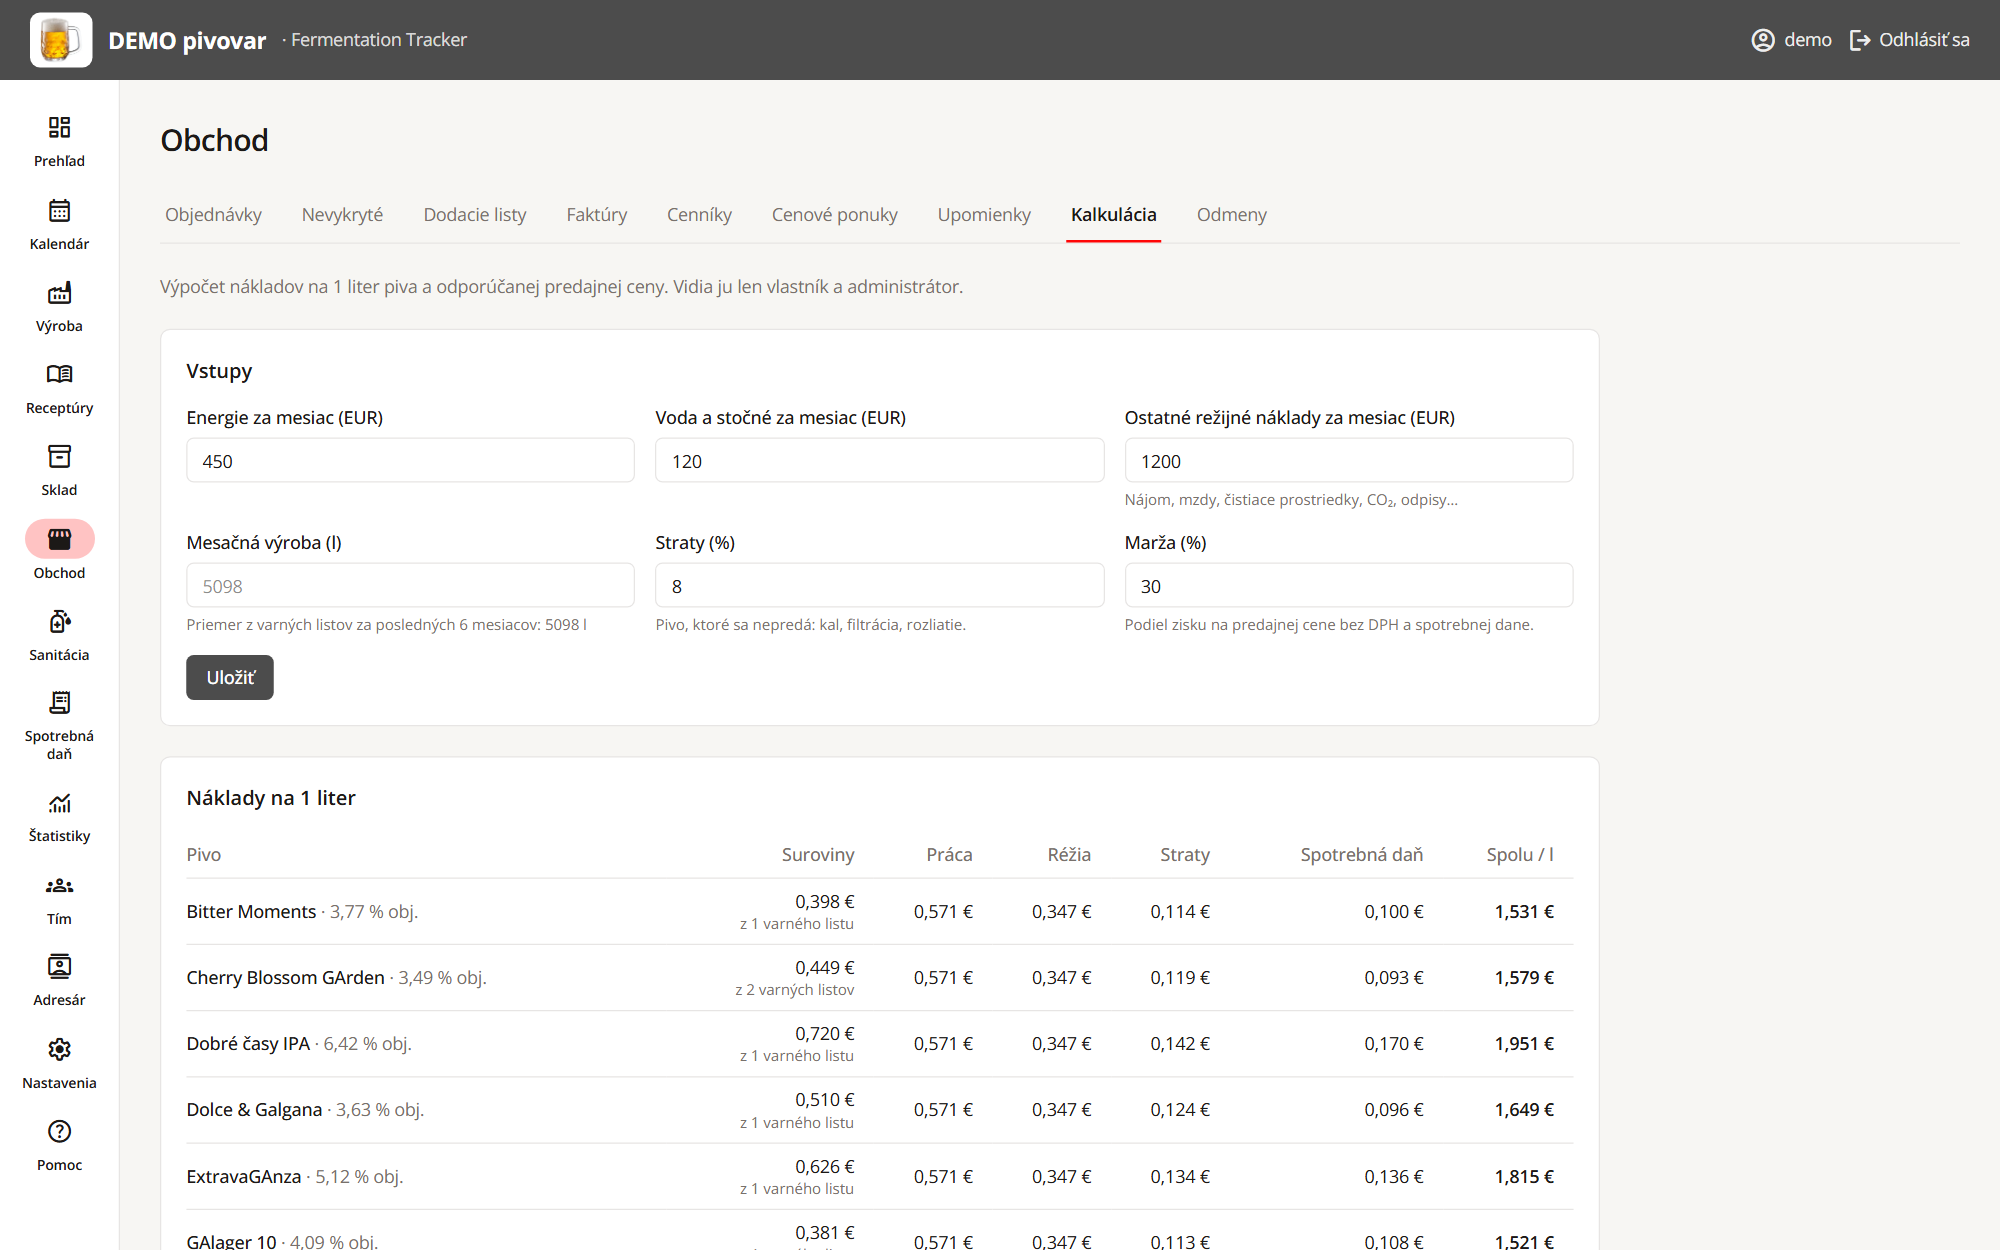Open the Kalendár sidebar icon
The image size is (2000, 1250).
tap(59, 211)
